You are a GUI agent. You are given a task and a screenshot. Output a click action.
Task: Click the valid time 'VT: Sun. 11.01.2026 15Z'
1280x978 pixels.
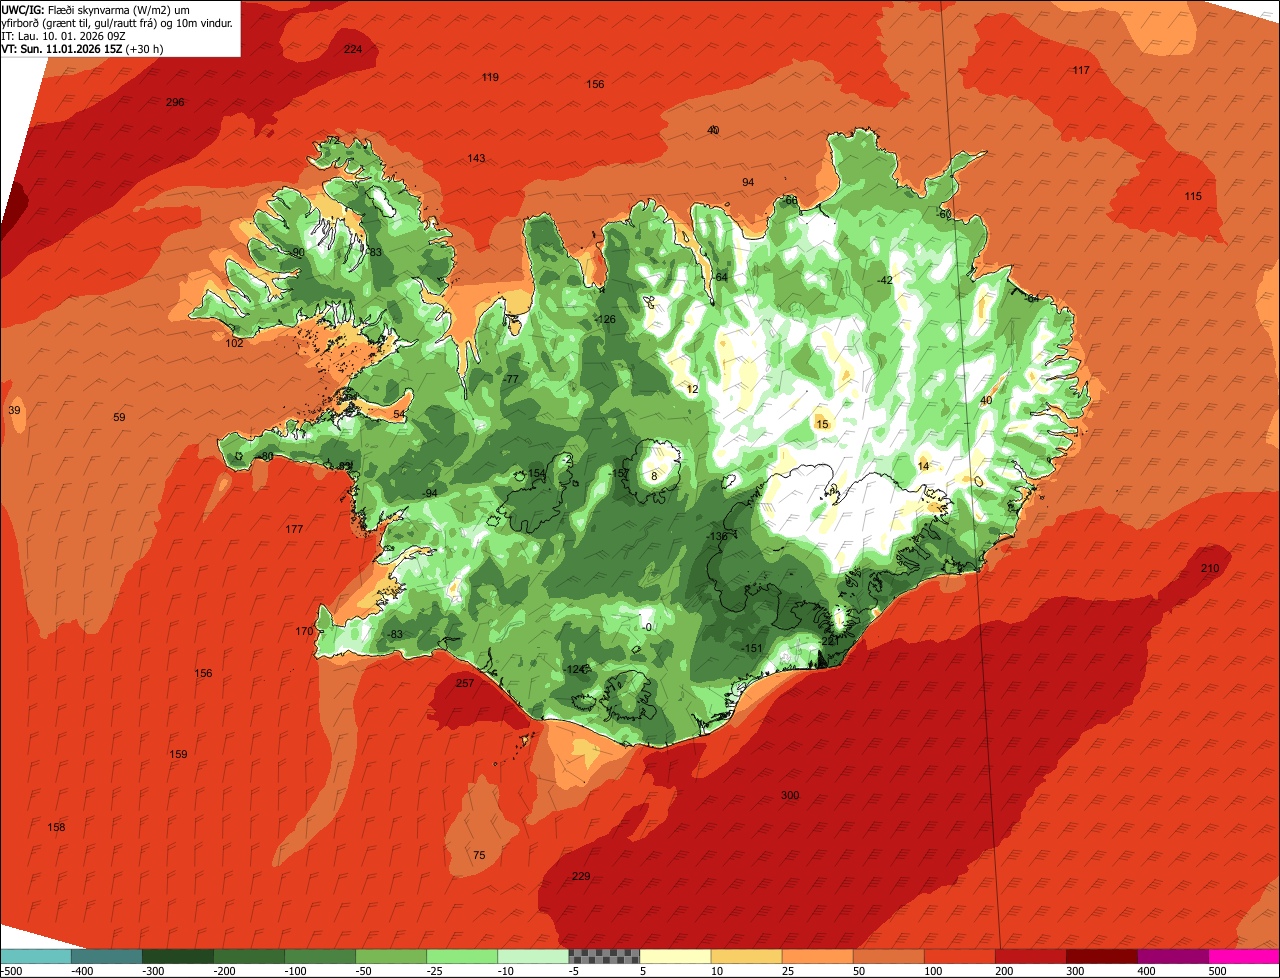click(x=62, y=48)
